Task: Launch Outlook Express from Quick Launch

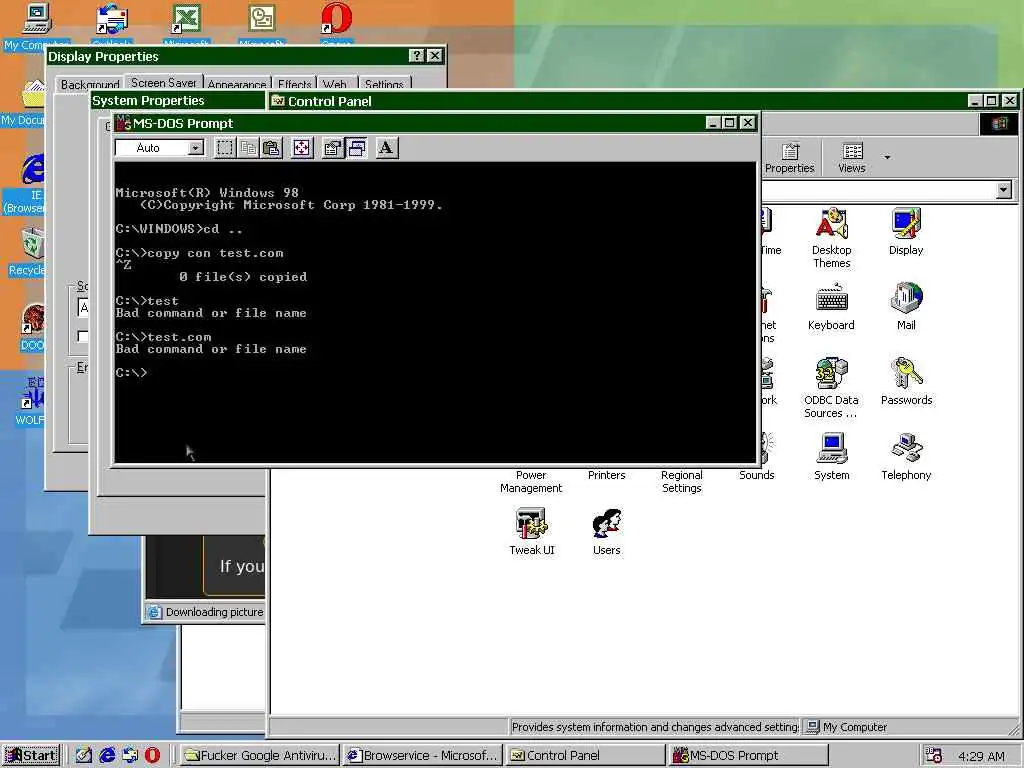Action: 130,756
